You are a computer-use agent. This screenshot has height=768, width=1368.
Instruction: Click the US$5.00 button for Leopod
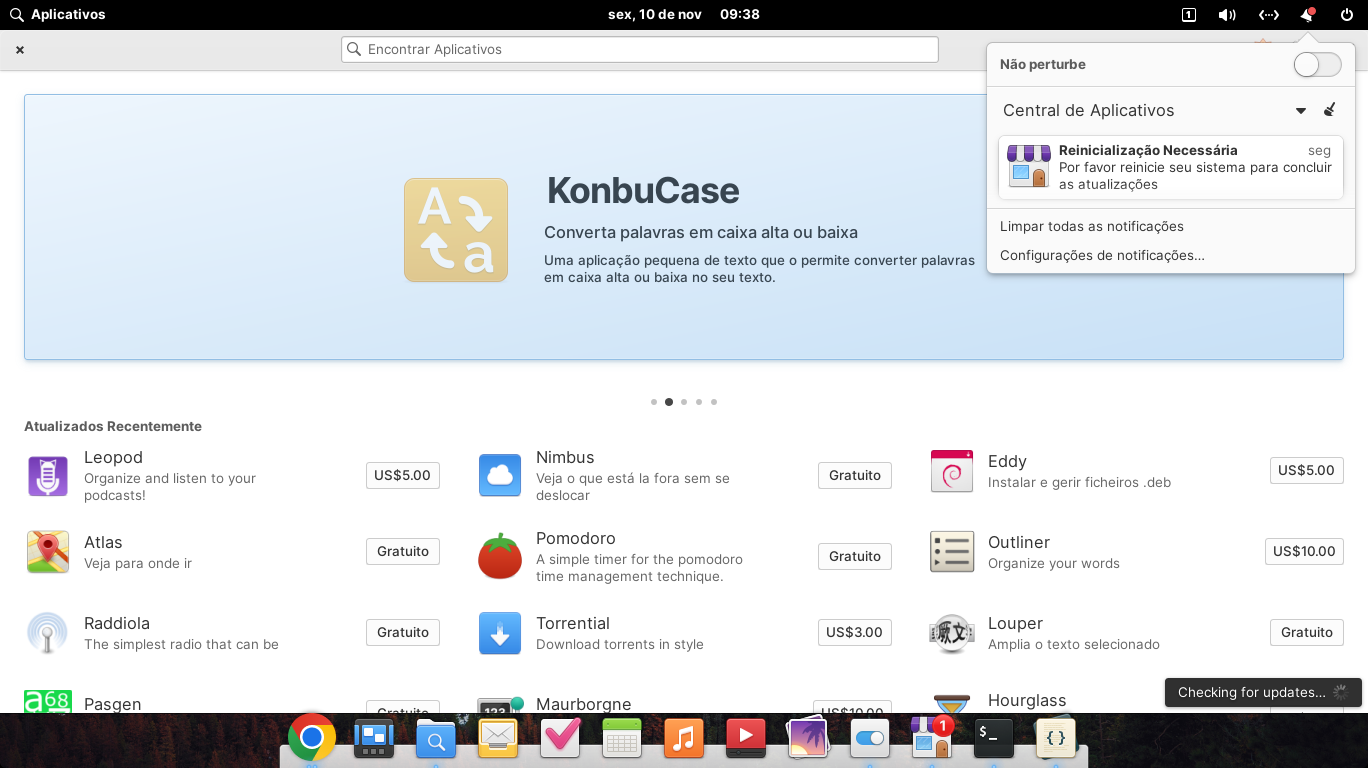pyautogui.click(x=402, y=475)
